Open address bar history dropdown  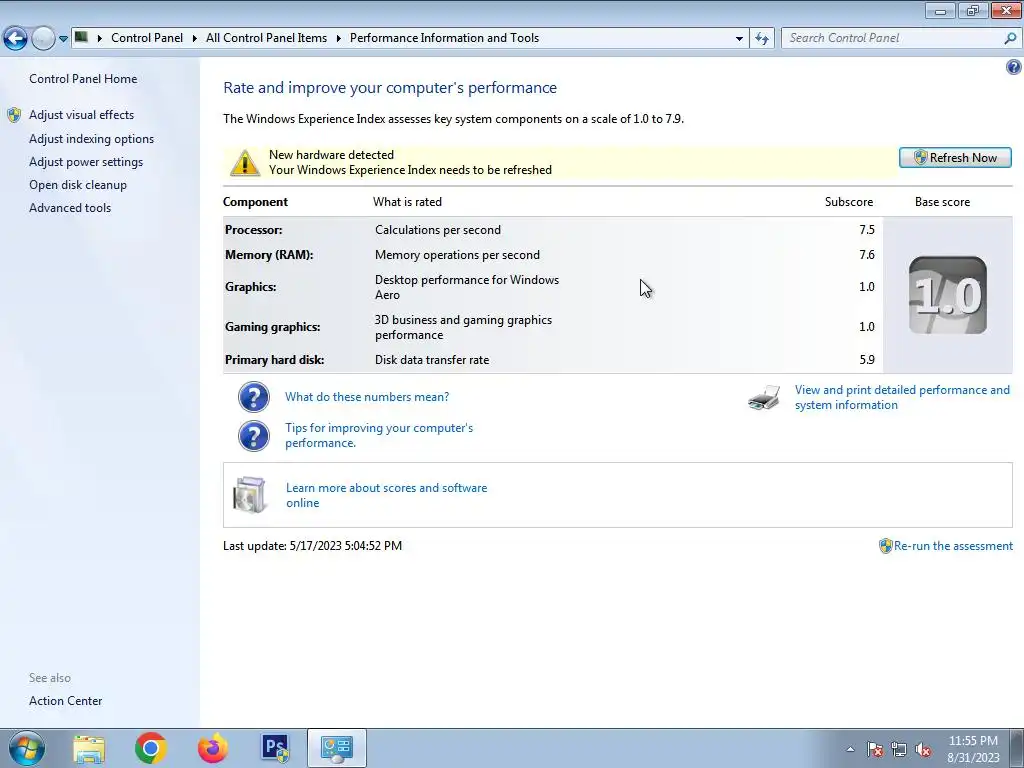point(739,39)
